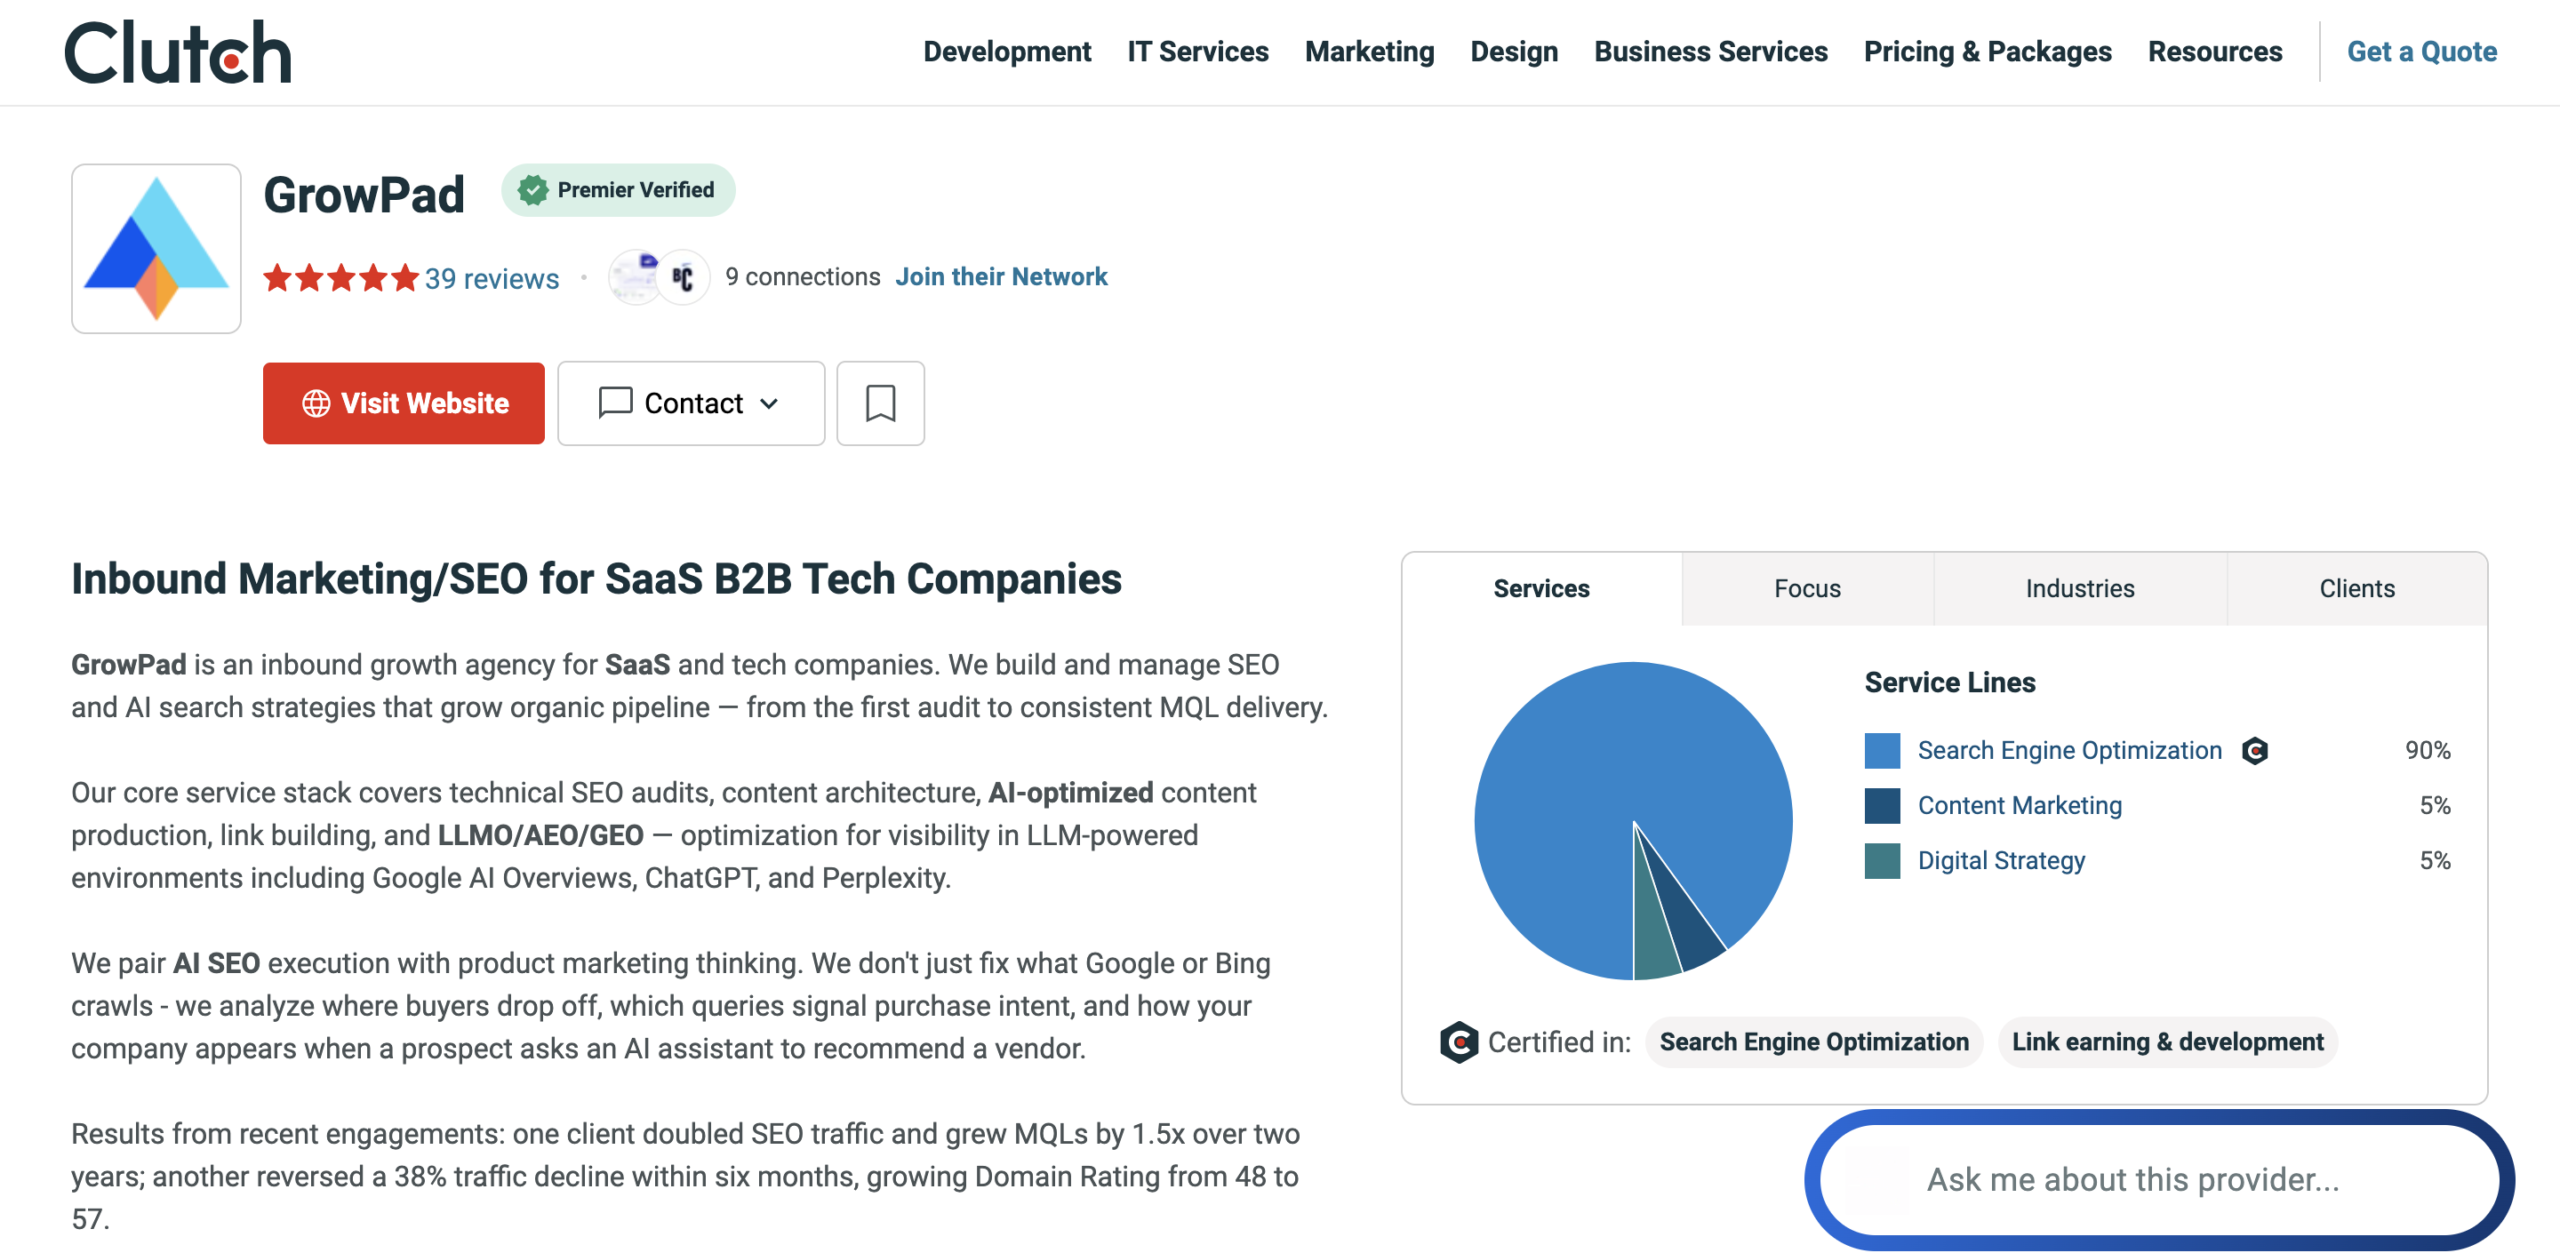Click the Clutch certified icon beside Search Engine Optimization

coord(2254,750)
